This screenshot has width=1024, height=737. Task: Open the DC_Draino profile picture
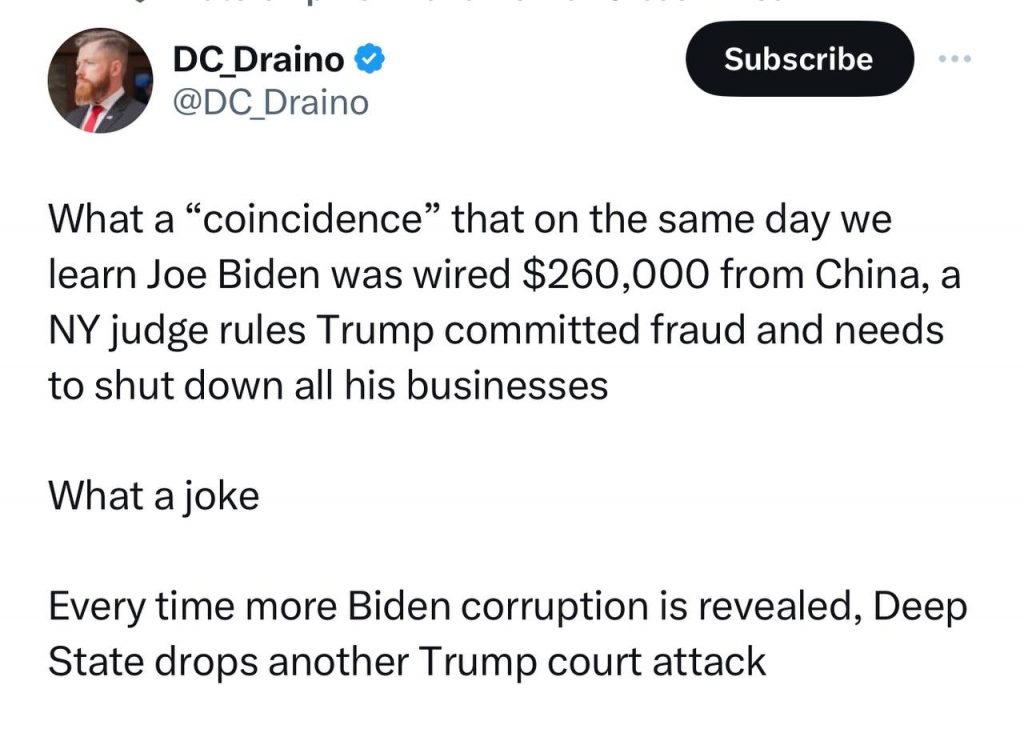tap(100, 81)
